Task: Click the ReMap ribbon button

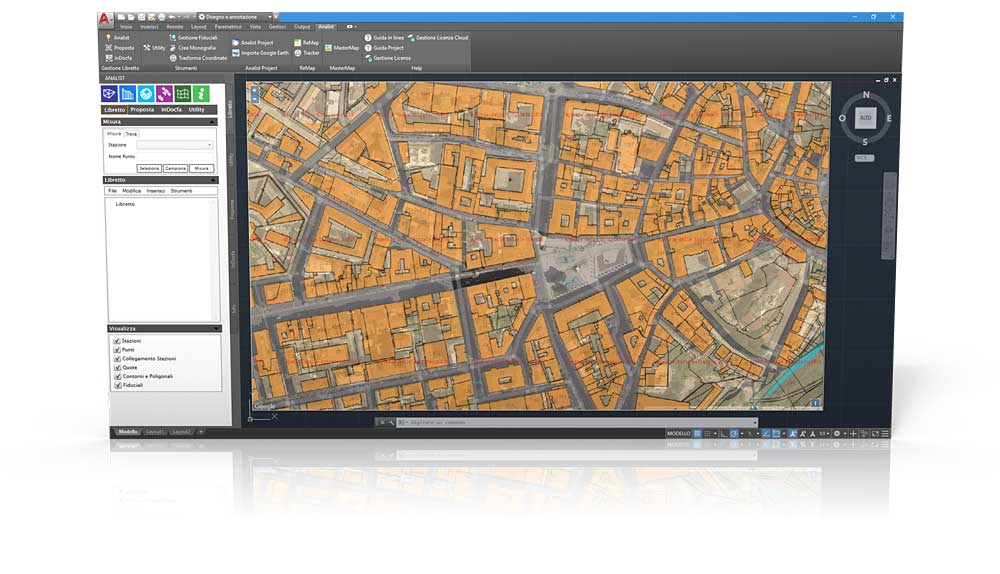Action: 306,43
